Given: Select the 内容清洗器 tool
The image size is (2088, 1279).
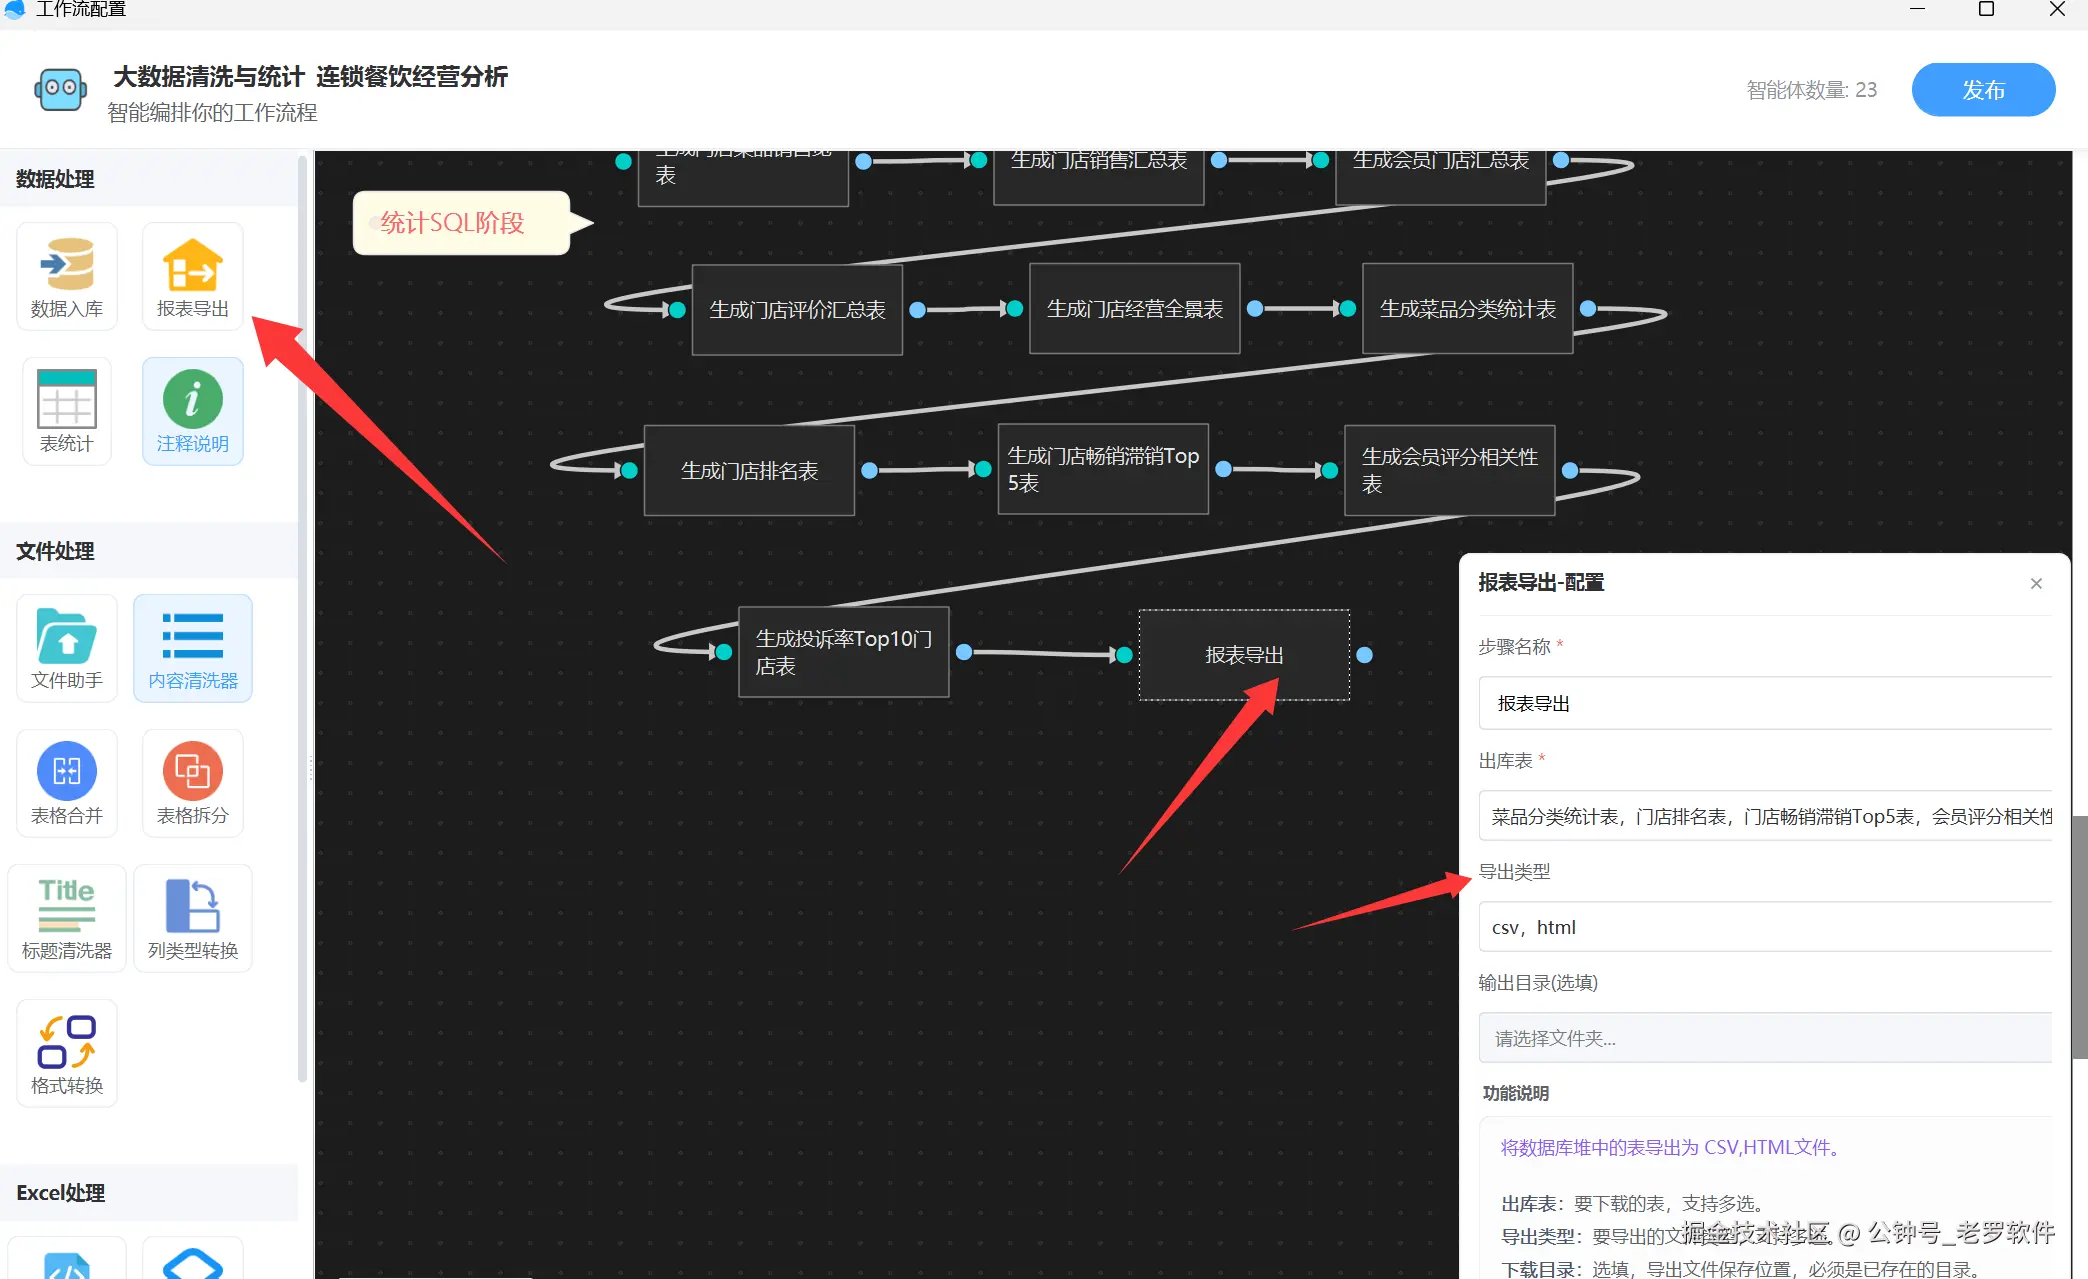Looking at the screenshot, I should 193,648.
